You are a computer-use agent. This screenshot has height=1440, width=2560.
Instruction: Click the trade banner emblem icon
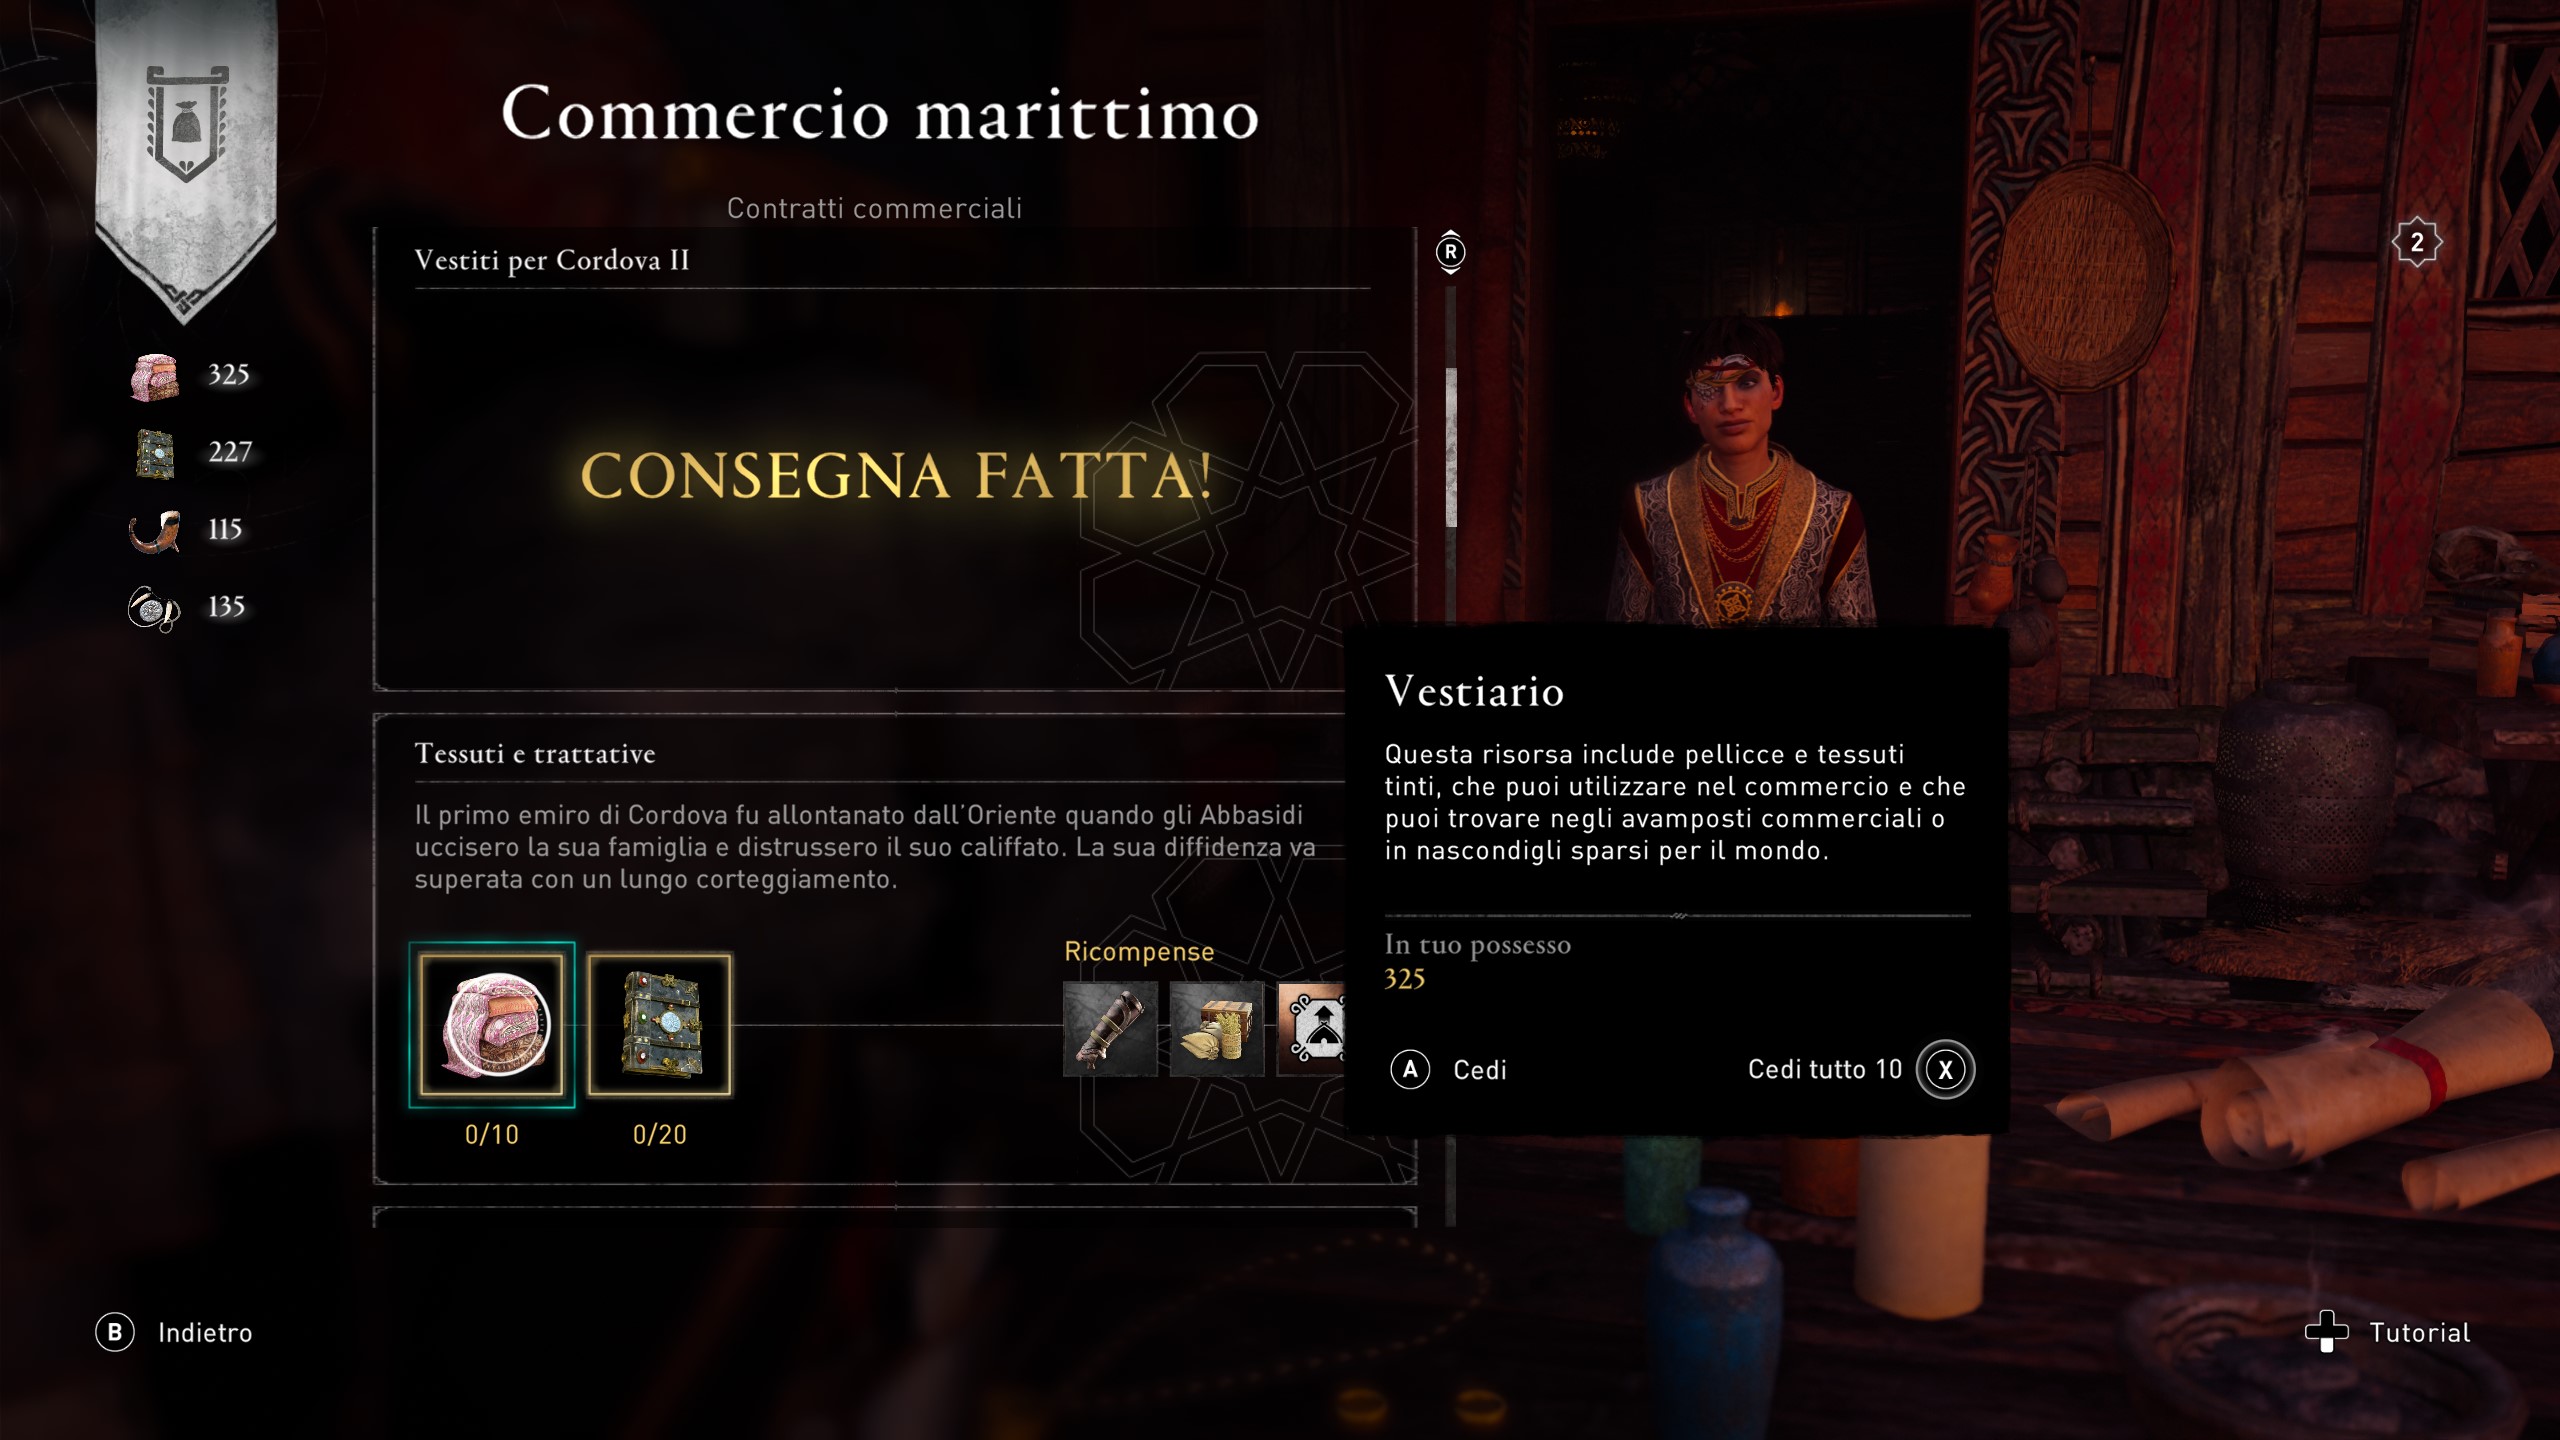pos(187,124)
